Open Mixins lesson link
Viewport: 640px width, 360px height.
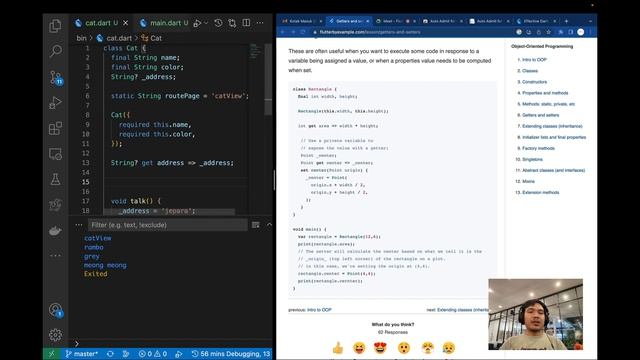[528, 181]
